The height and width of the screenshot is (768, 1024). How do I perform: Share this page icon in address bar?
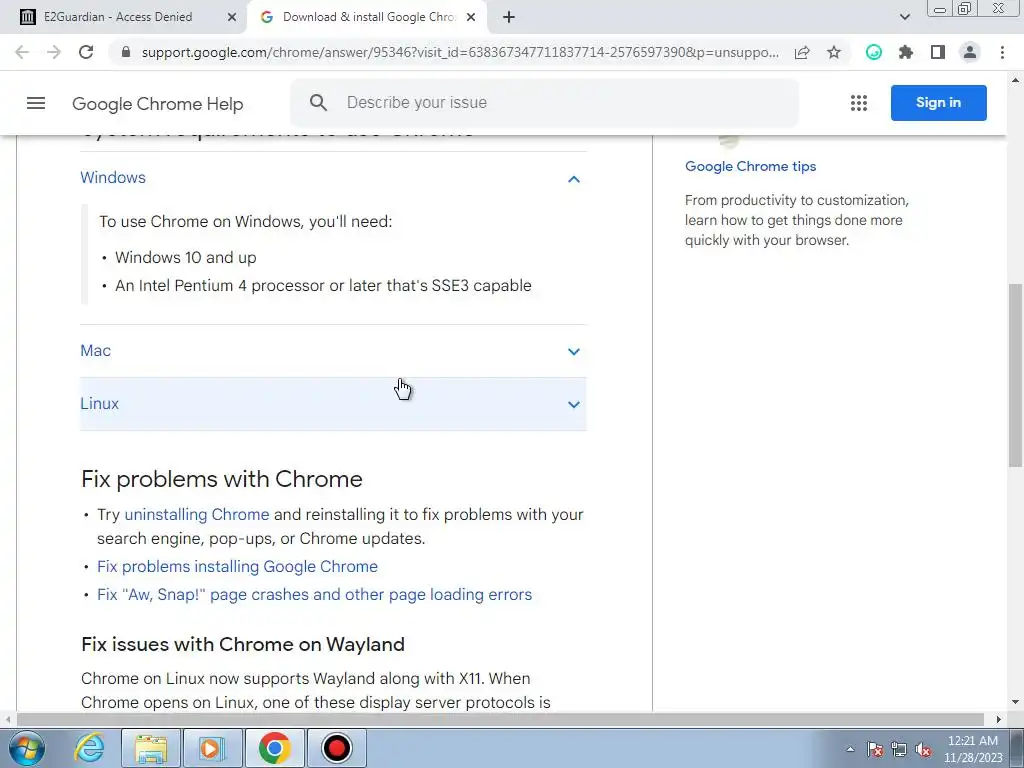(802, 52)
